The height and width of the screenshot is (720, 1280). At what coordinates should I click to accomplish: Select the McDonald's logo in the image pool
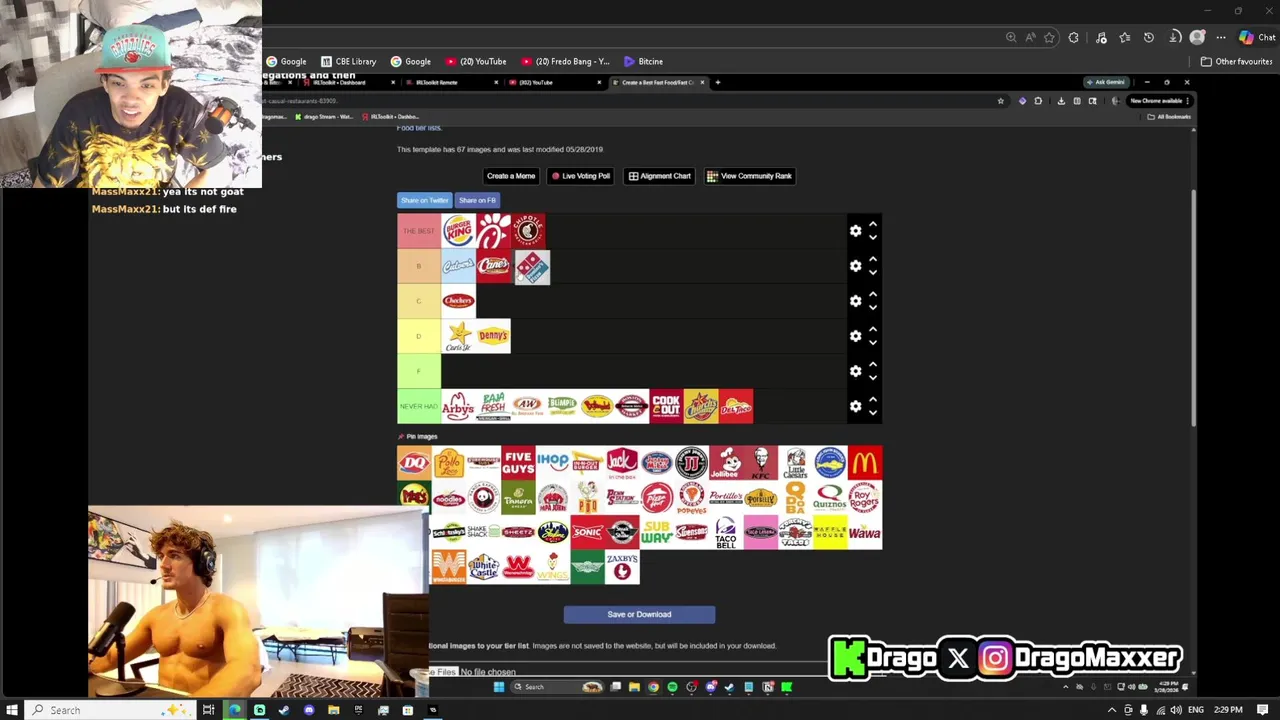pyautogui.click(x=865, y=463)
